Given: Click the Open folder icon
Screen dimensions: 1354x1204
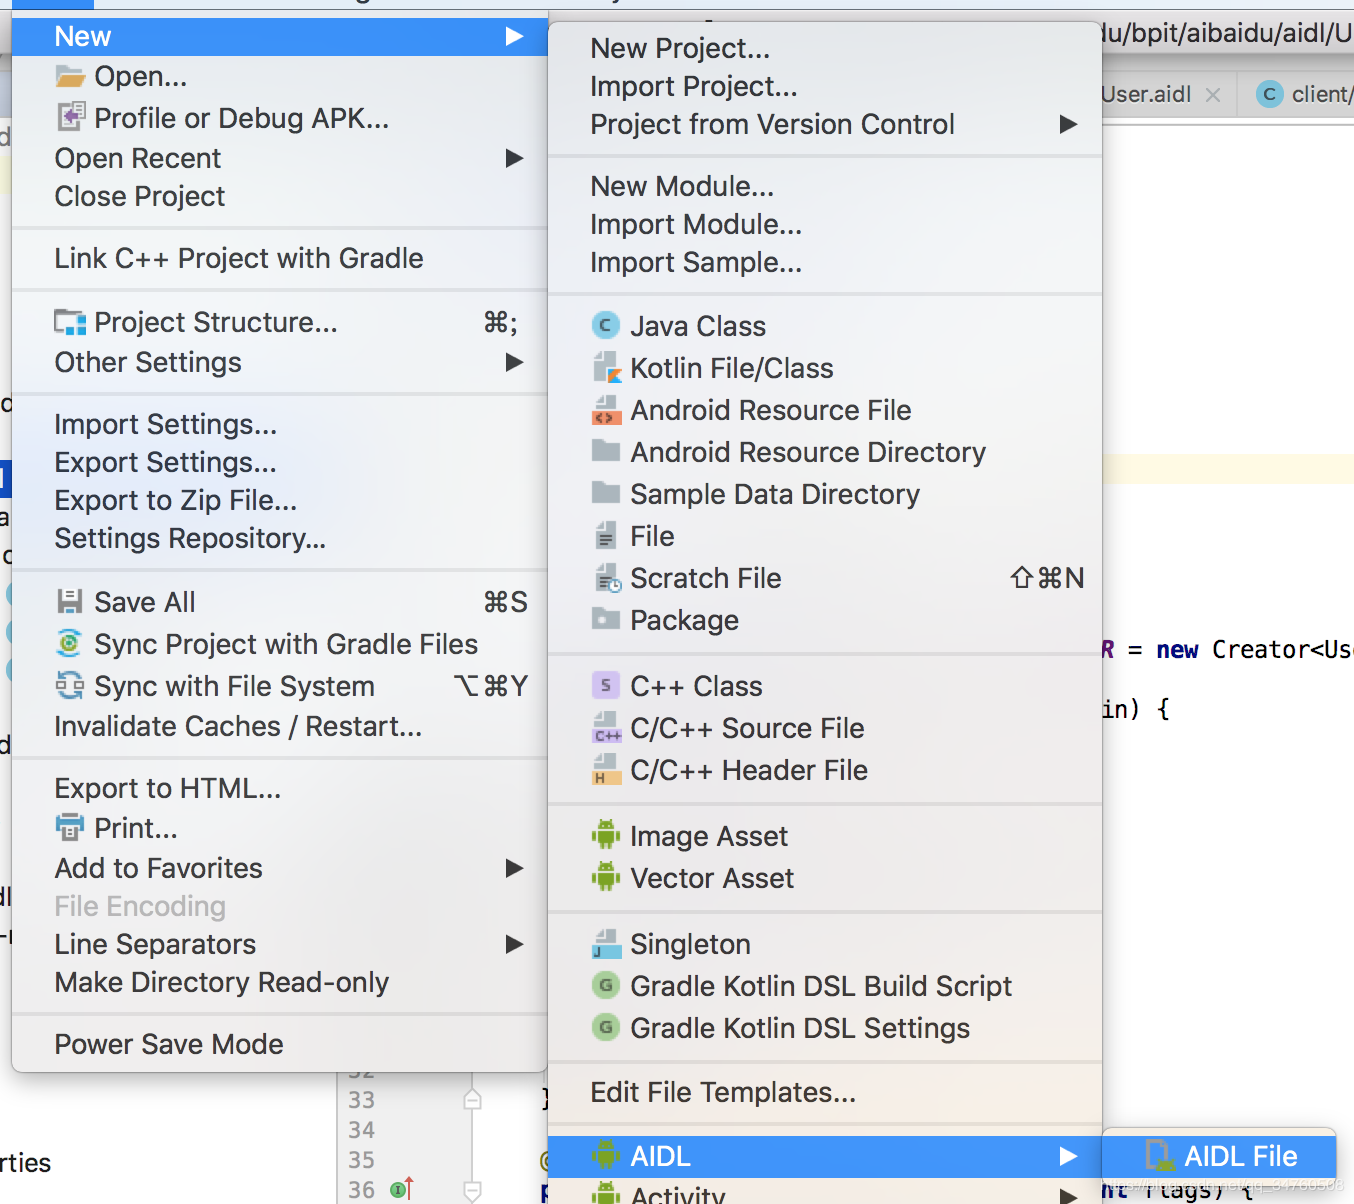Looking at the screenshot, I should tap(70, 76).
